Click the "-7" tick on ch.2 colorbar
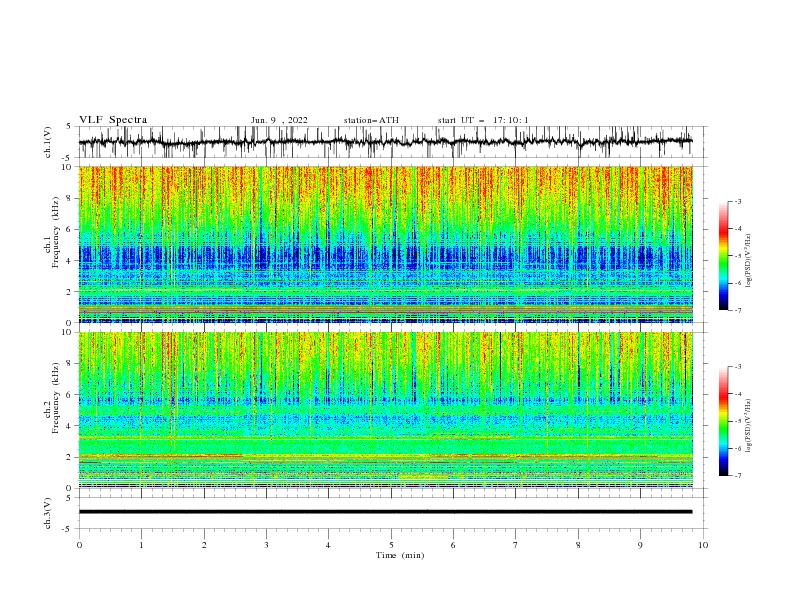This screenshot has width=792, height=612. [x=738, y=476]
